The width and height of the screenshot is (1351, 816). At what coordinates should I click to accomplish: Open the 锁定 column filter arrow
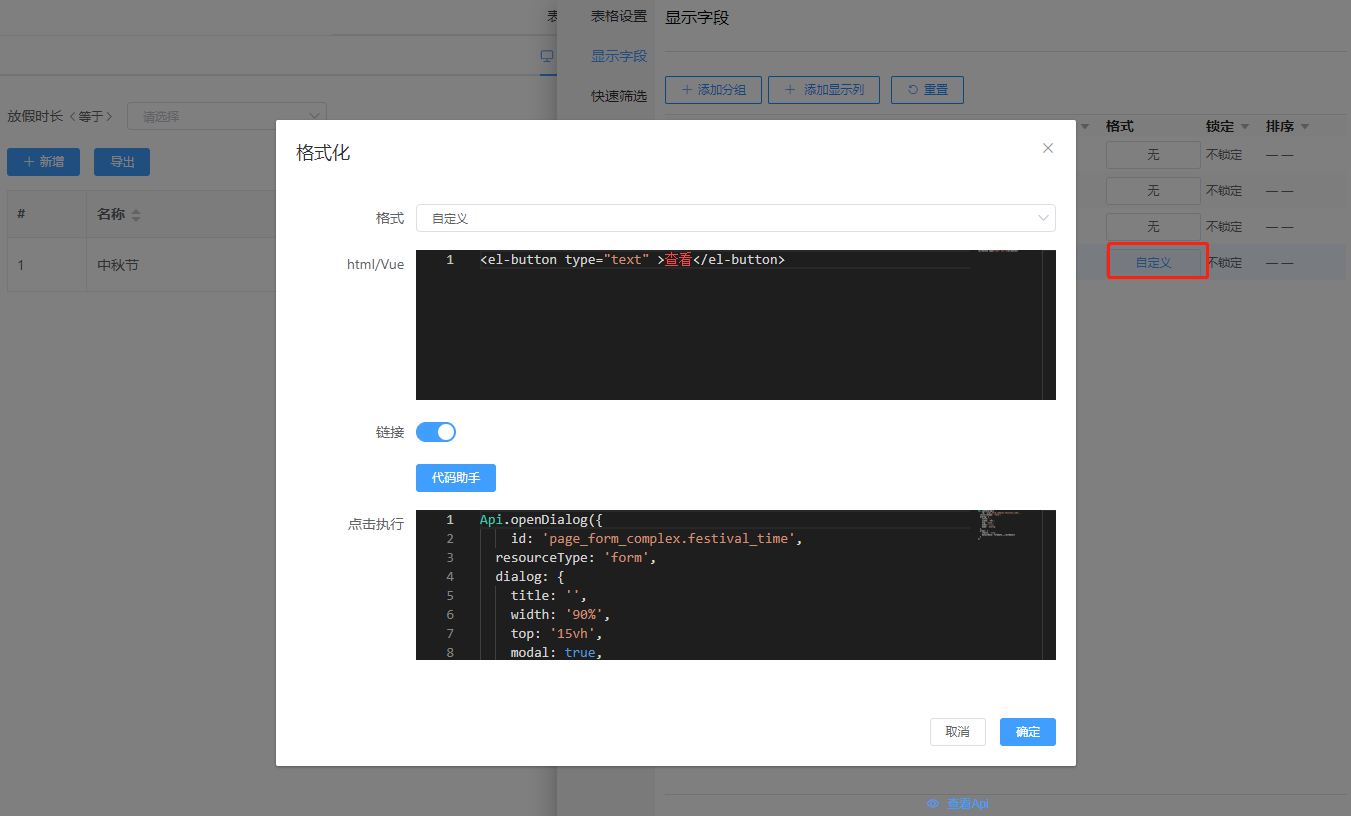[x=1245, y=127]
